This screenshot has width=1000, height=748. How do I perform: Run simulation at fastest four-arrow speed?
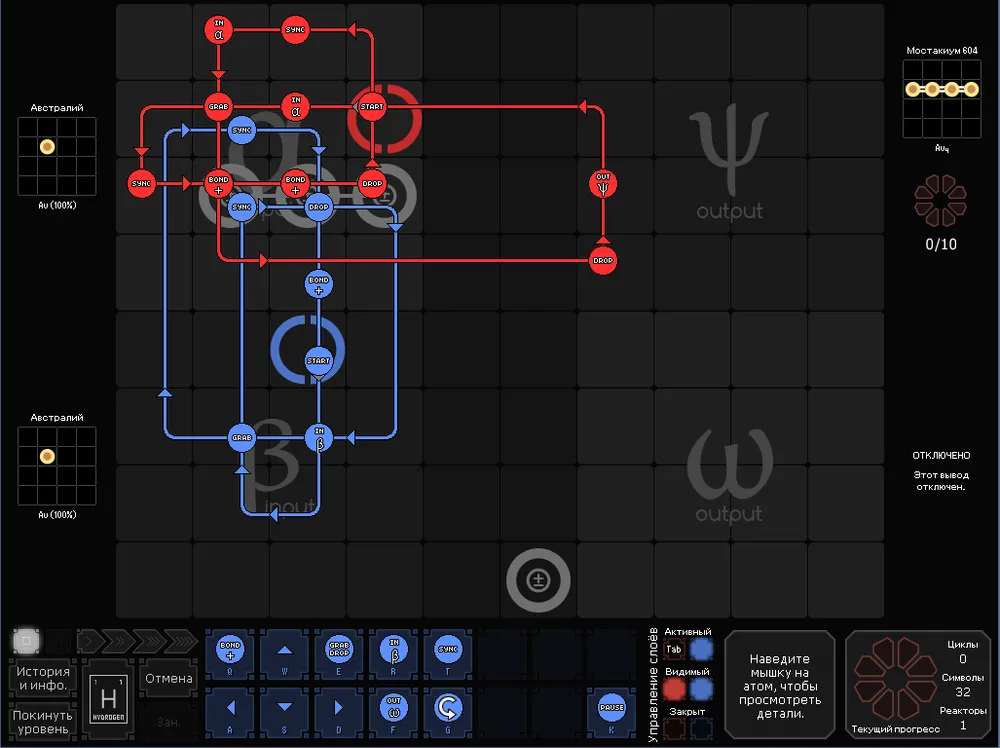pos(181,641)
